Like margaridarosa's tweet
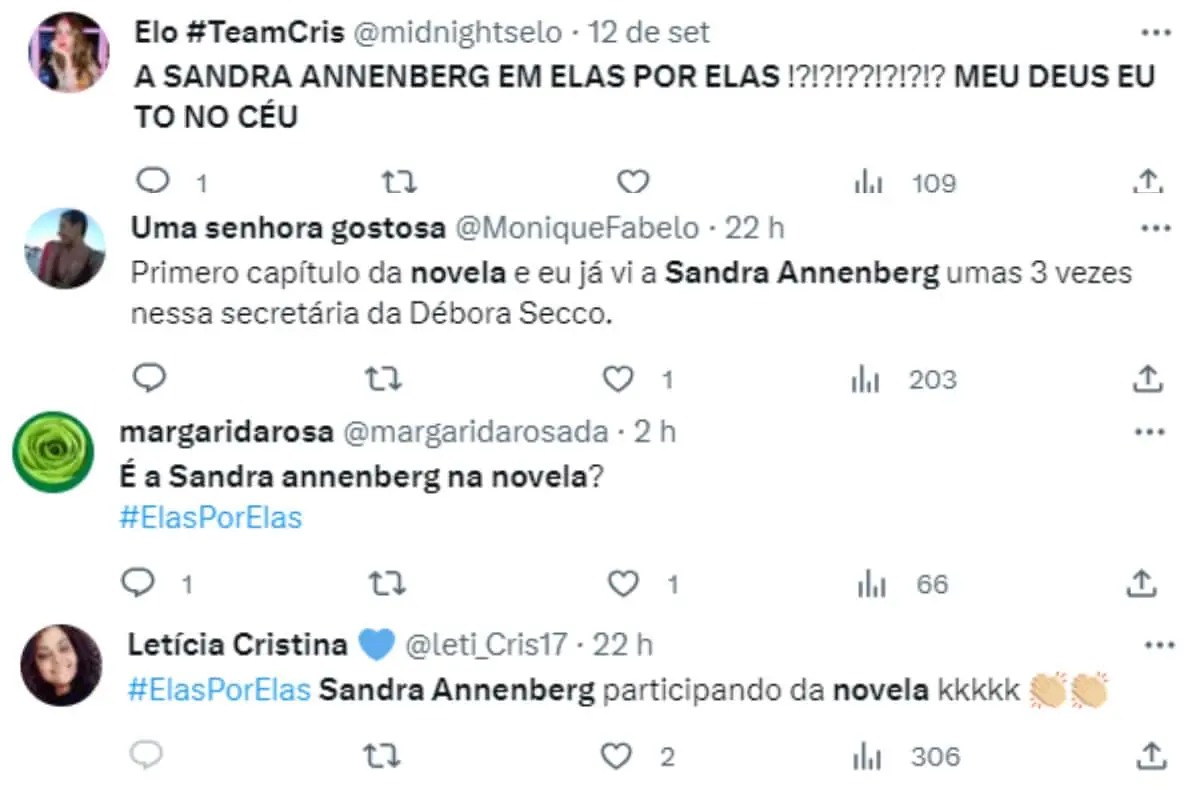The image size is (1200, 800). (623, 583)
